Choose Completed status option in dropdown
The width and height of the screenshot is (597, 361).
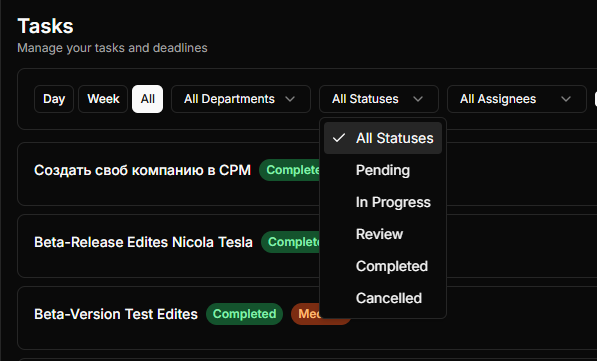click(383, 266)
